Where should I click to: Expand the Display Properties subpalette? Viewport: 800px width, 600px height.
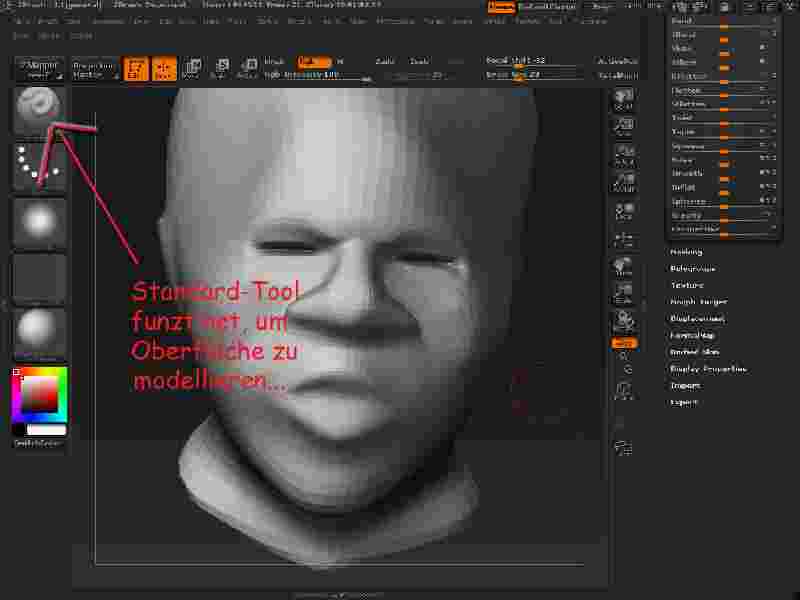tap(708, 368)
